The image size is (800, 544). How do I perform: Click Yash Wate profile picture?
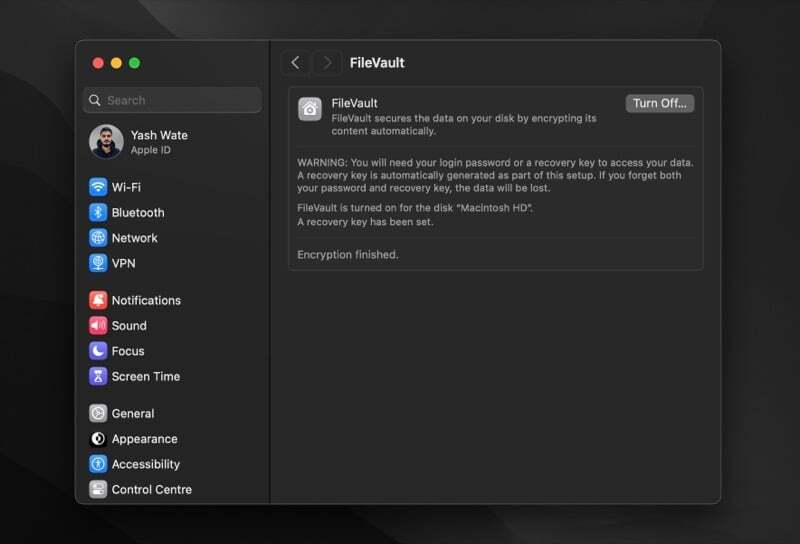(x=106, y=142)
